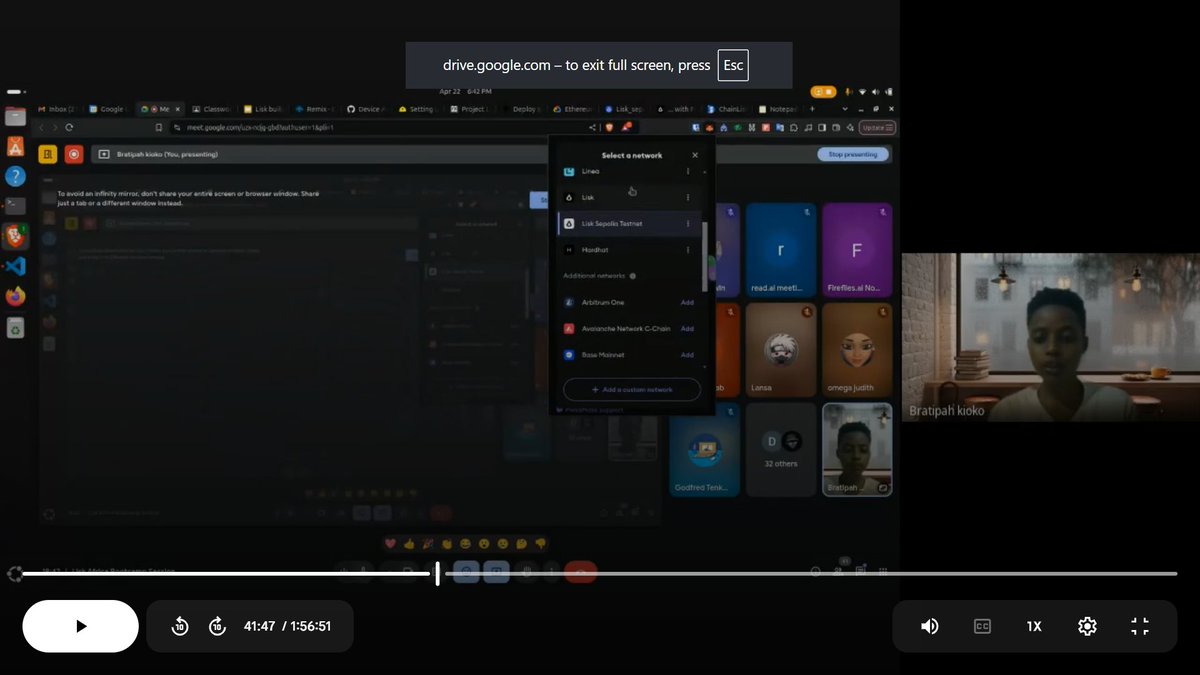Click info icon beside Additional networks
This screenshot has width=1200, height=675.
(x=633, y=276)
